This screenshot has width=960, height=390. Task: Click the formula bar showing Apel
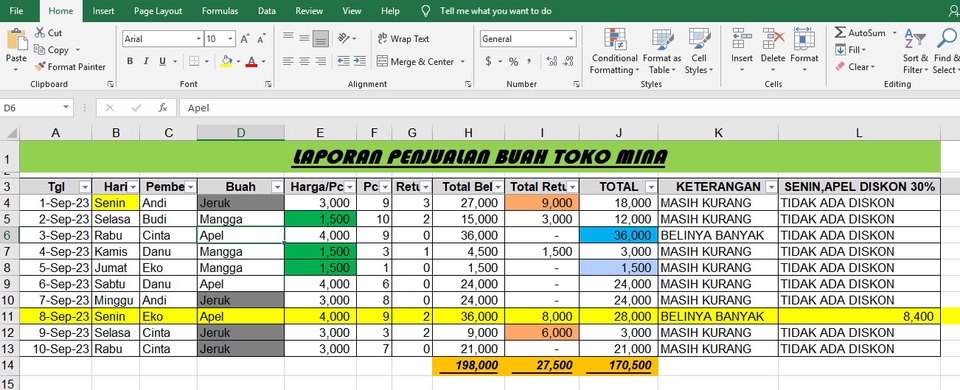pos(569,108)
